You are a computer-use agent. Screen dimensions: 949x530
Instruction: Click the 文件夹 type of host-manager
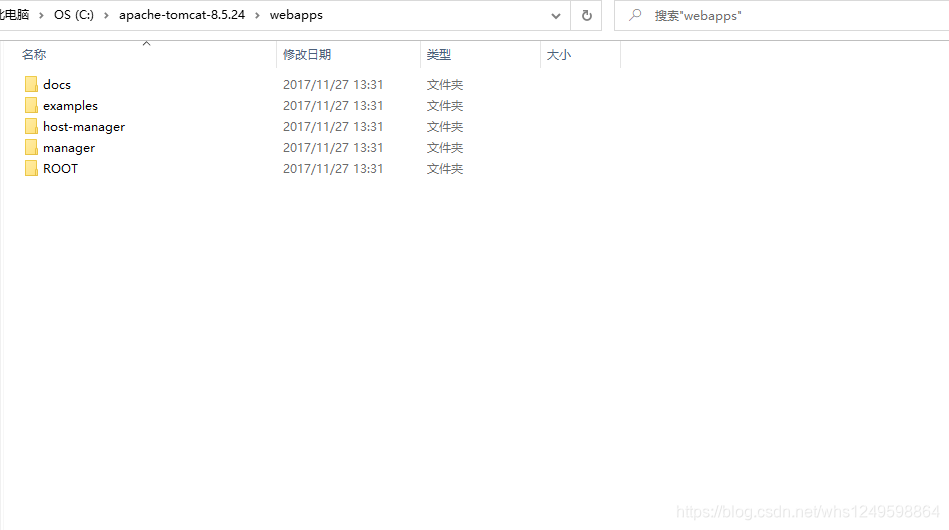pyautogui.click(x=445, y=127)
